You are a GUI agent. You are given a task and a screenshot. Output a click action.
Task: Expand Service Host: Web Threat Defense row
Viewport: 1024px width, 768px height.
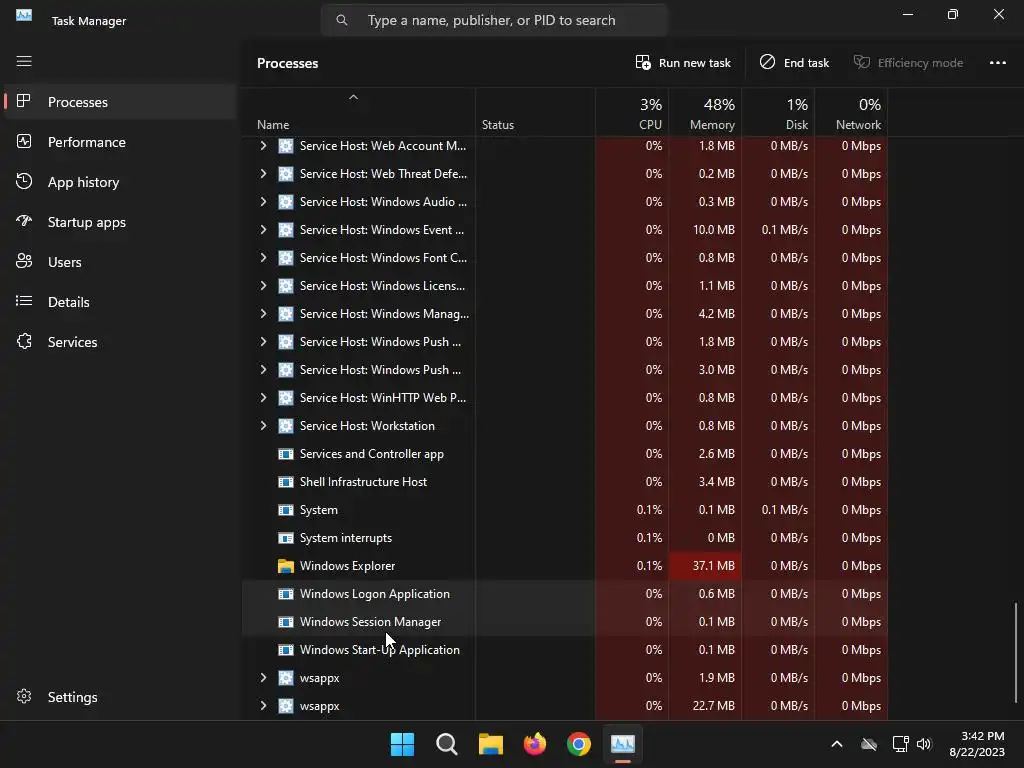(263, 174)
